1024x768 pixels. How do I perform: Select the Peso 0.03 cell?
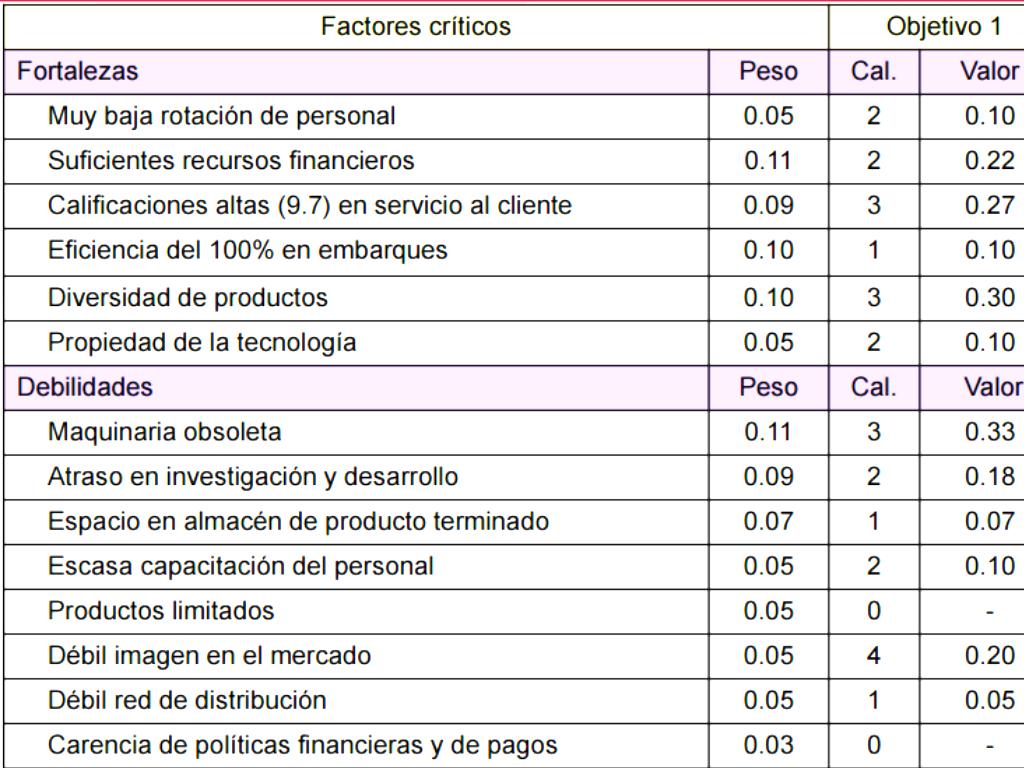(x=768, y=745)
